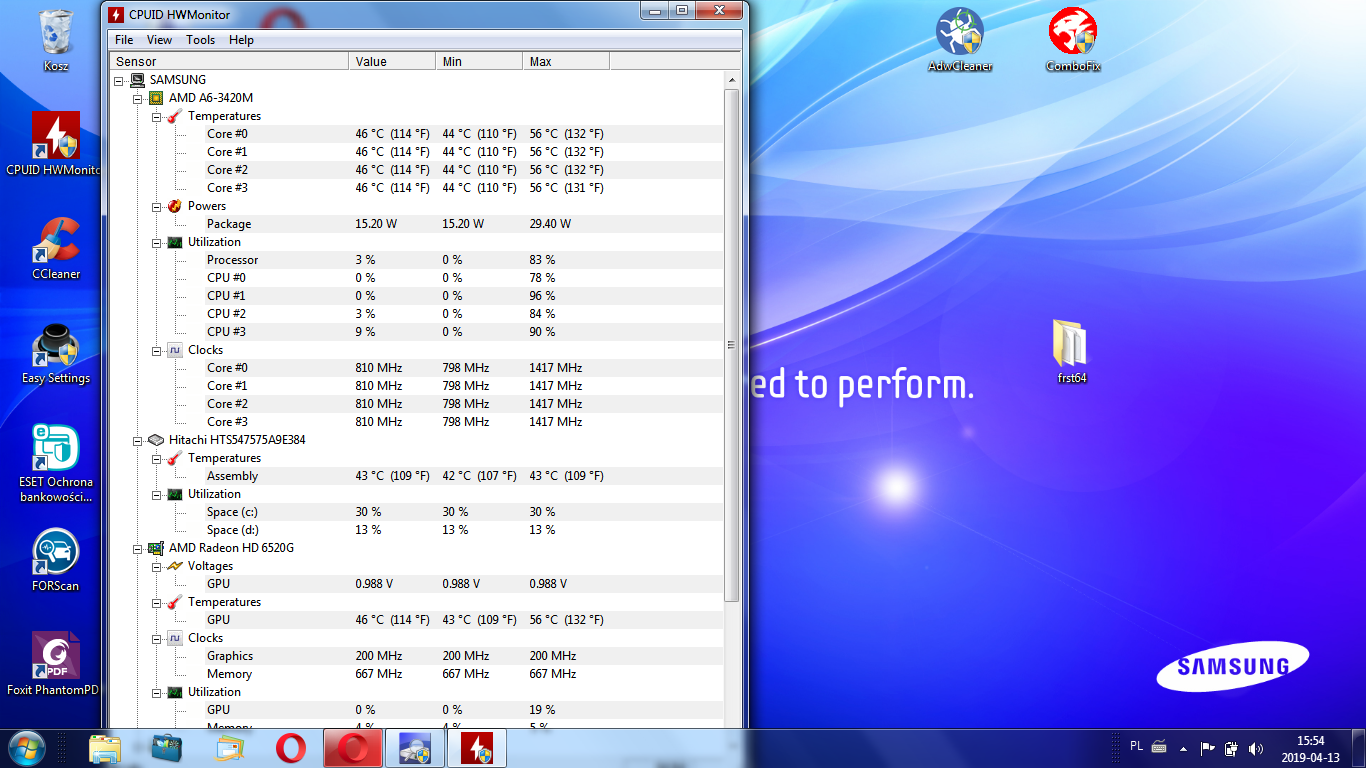The height and width of the screenshot is (768, 1366).
Task: Select the SAMSUNG tree item
Action: tap(178, 80)
